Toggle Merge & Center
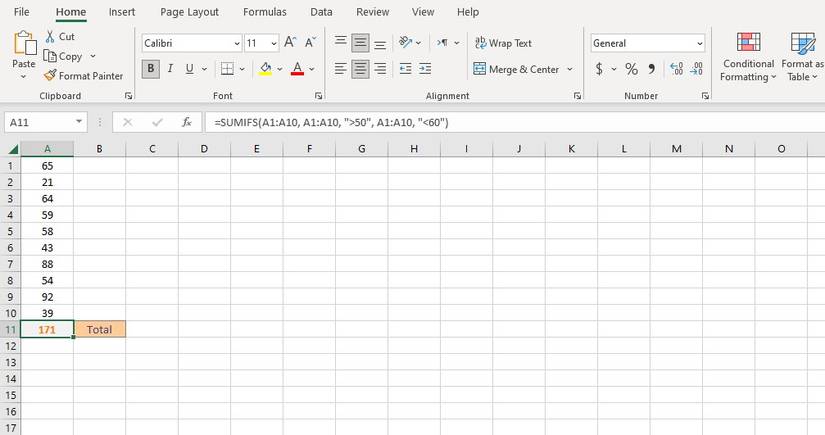Viewport: 825px width, 435px height. click(x=516, y=69)
